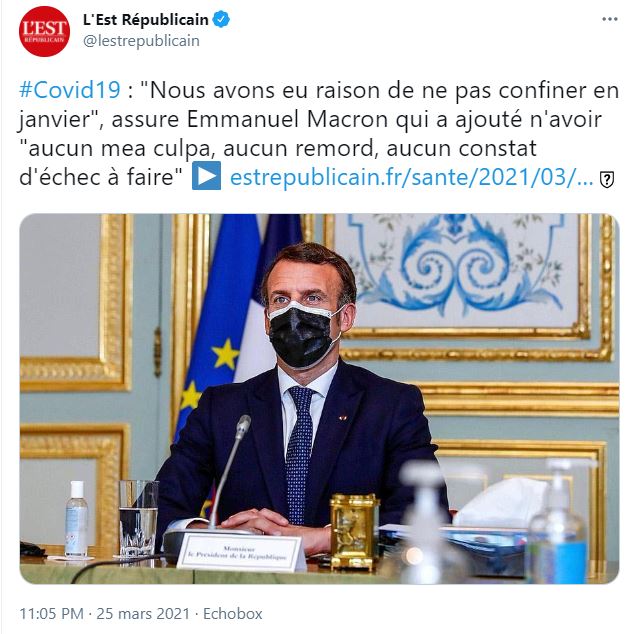Open the three-dot more options menu

coord(610,19)
